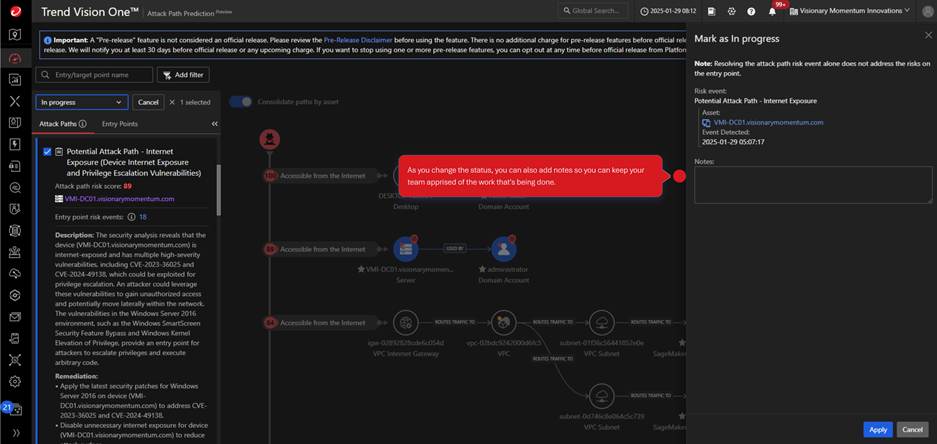Click Apply in Mark as In progress panel

[x=878, y=429]
